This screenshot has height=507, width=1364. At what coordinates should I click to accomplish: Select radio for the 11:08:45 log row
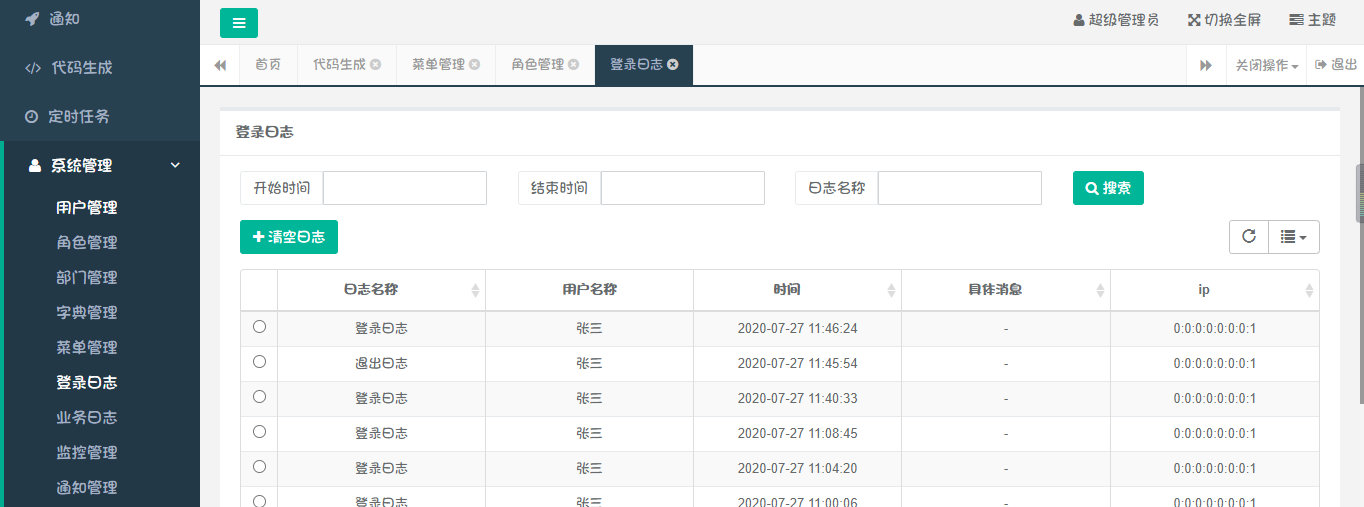pos(259,431)
